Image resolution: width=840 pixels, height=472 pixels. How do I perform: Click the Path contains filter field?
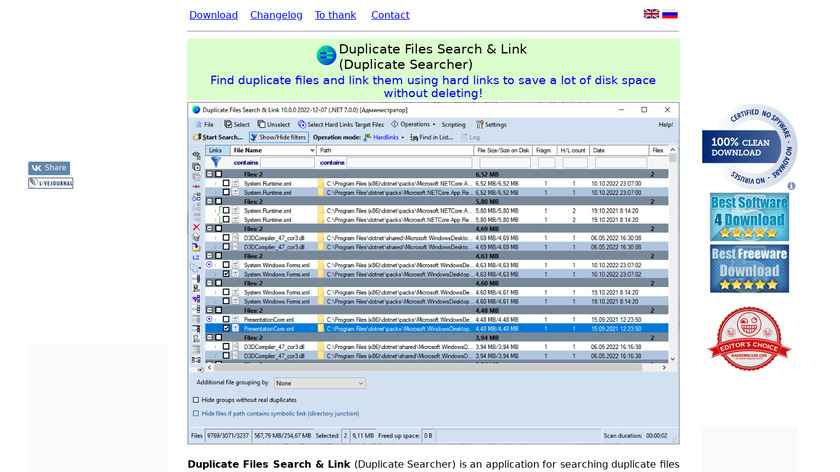point(409,162)
